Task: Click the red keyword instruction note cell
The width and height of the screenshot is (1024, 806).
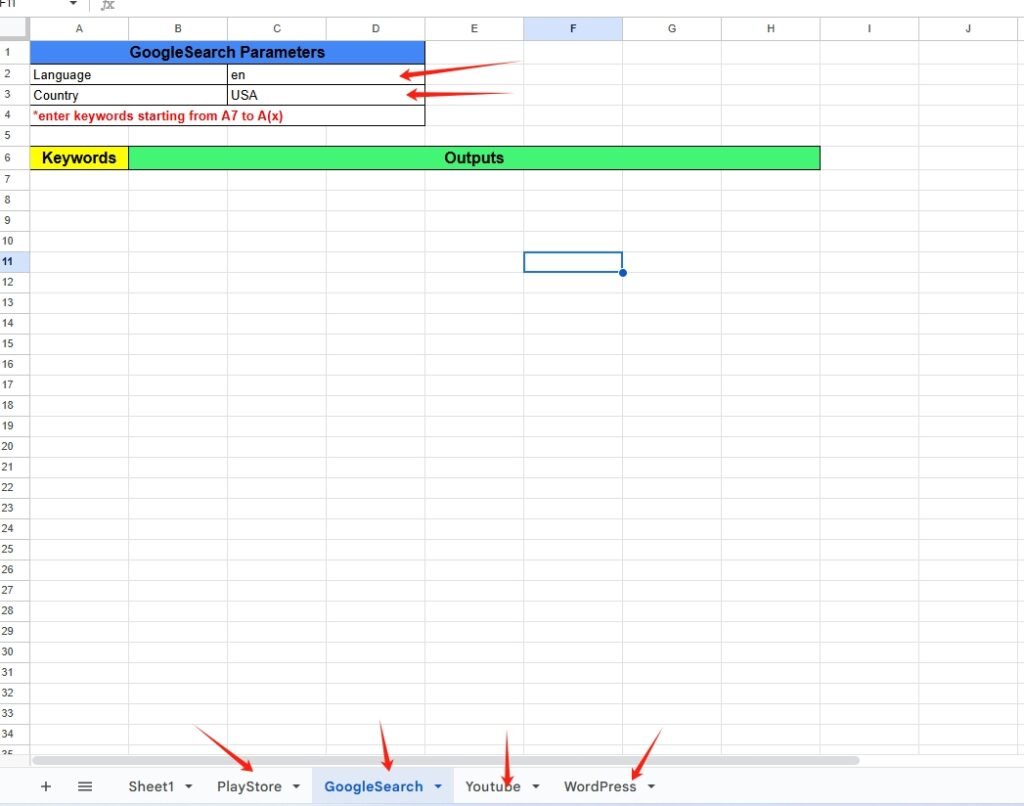Action: 227,116
